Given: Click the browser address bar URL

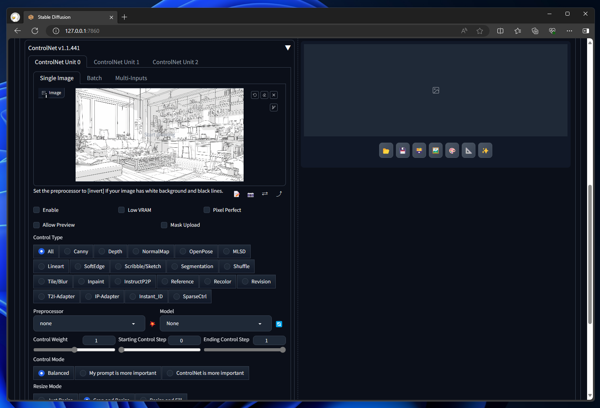Looking at the screenshot, I should [x=82, y=31].
